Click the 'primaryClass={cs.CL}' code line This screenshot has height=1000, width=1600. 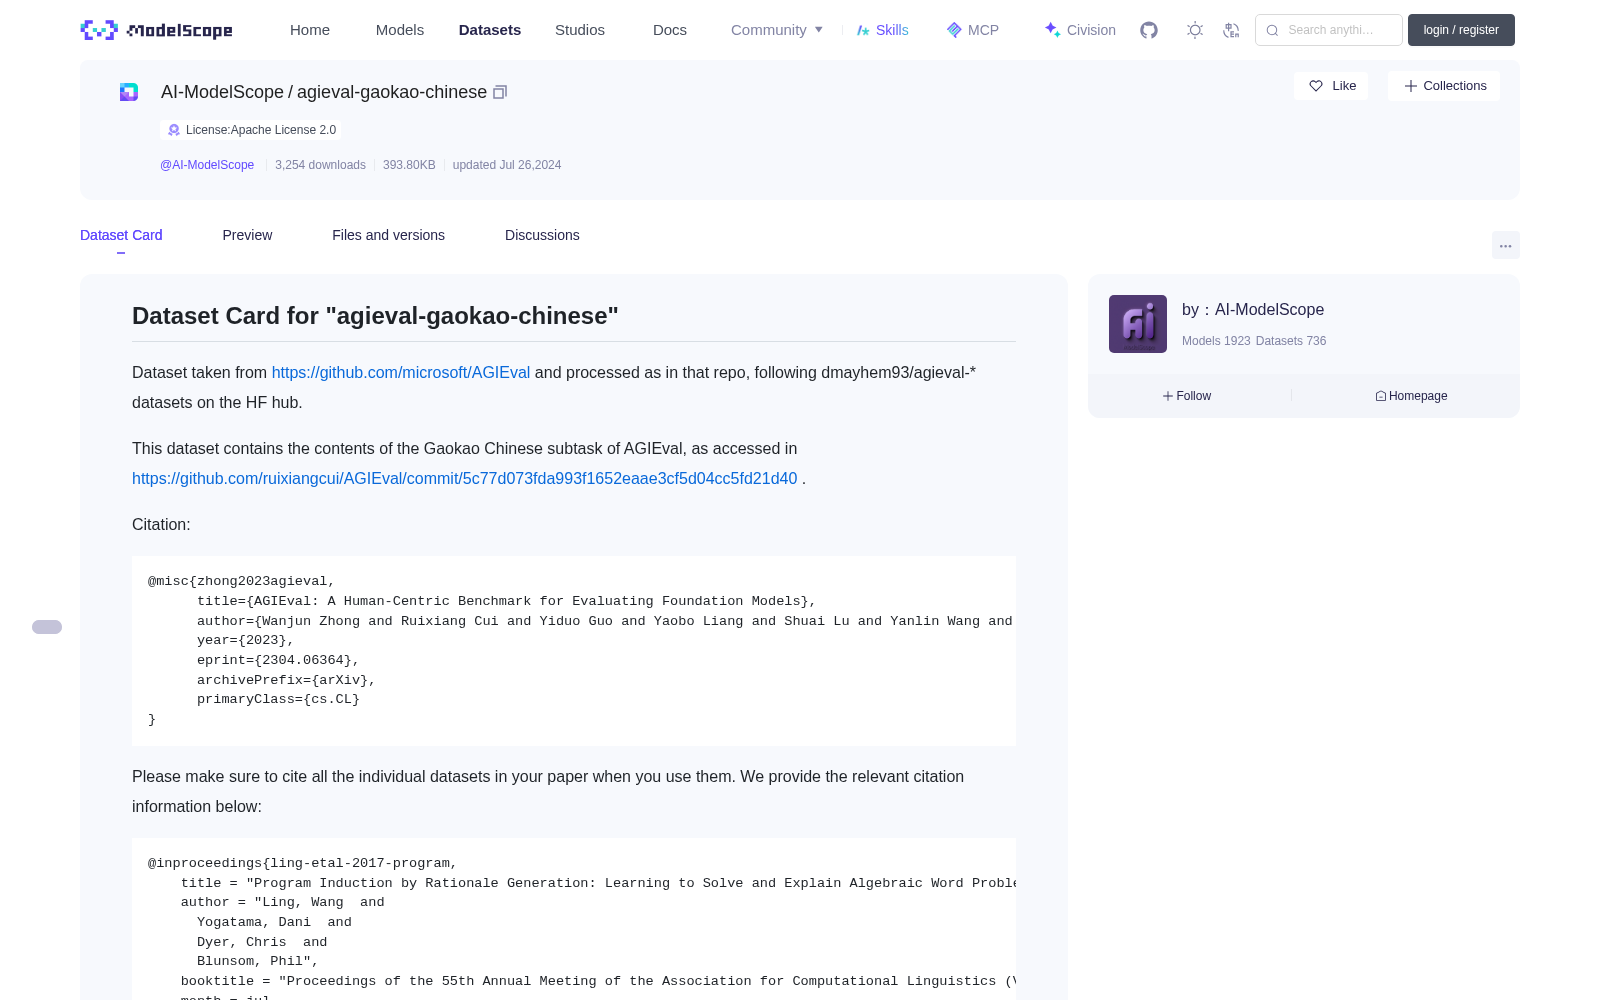[x=278, y=699]
